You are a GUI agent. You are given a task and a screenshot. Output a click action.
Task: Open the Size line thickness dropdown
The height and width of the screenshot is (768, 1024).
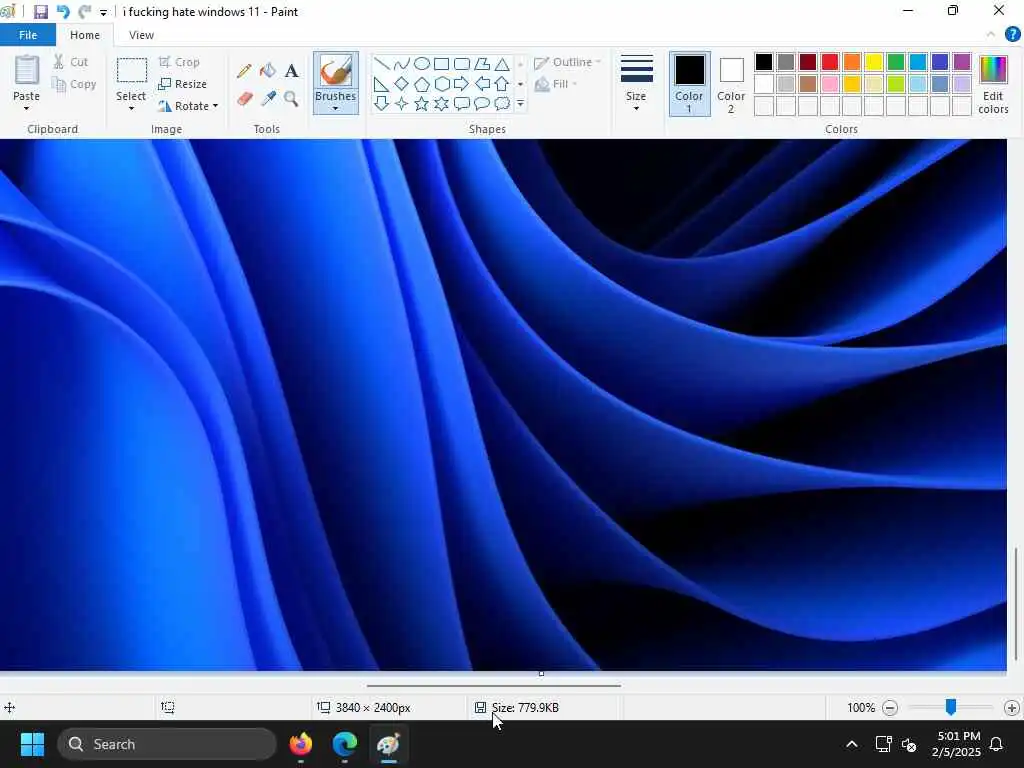coord(636,84)
